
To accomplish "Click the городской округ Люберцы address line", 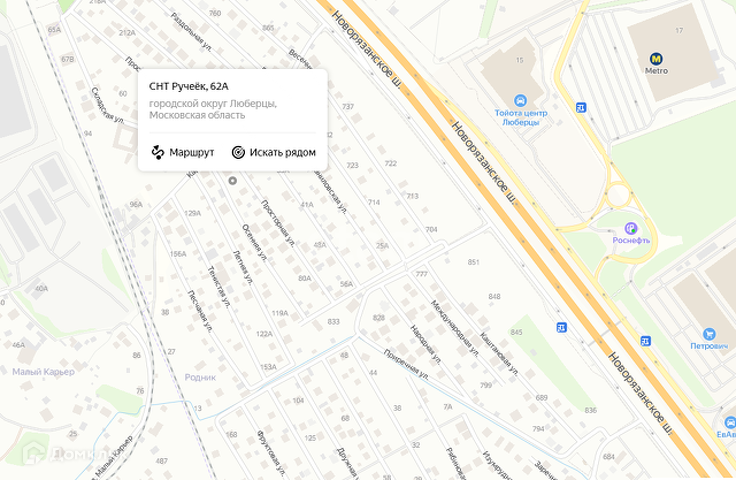I will pos(213,103).
